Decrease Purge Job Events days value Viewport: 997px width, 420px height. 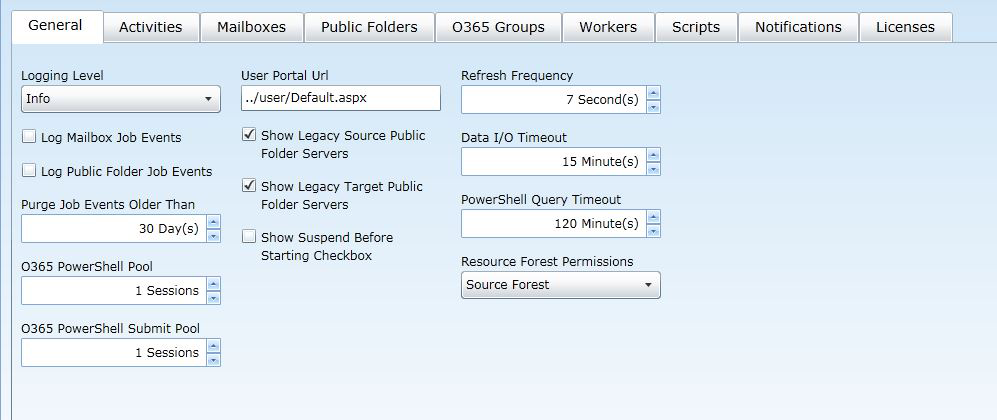click(x=213, y=235)
